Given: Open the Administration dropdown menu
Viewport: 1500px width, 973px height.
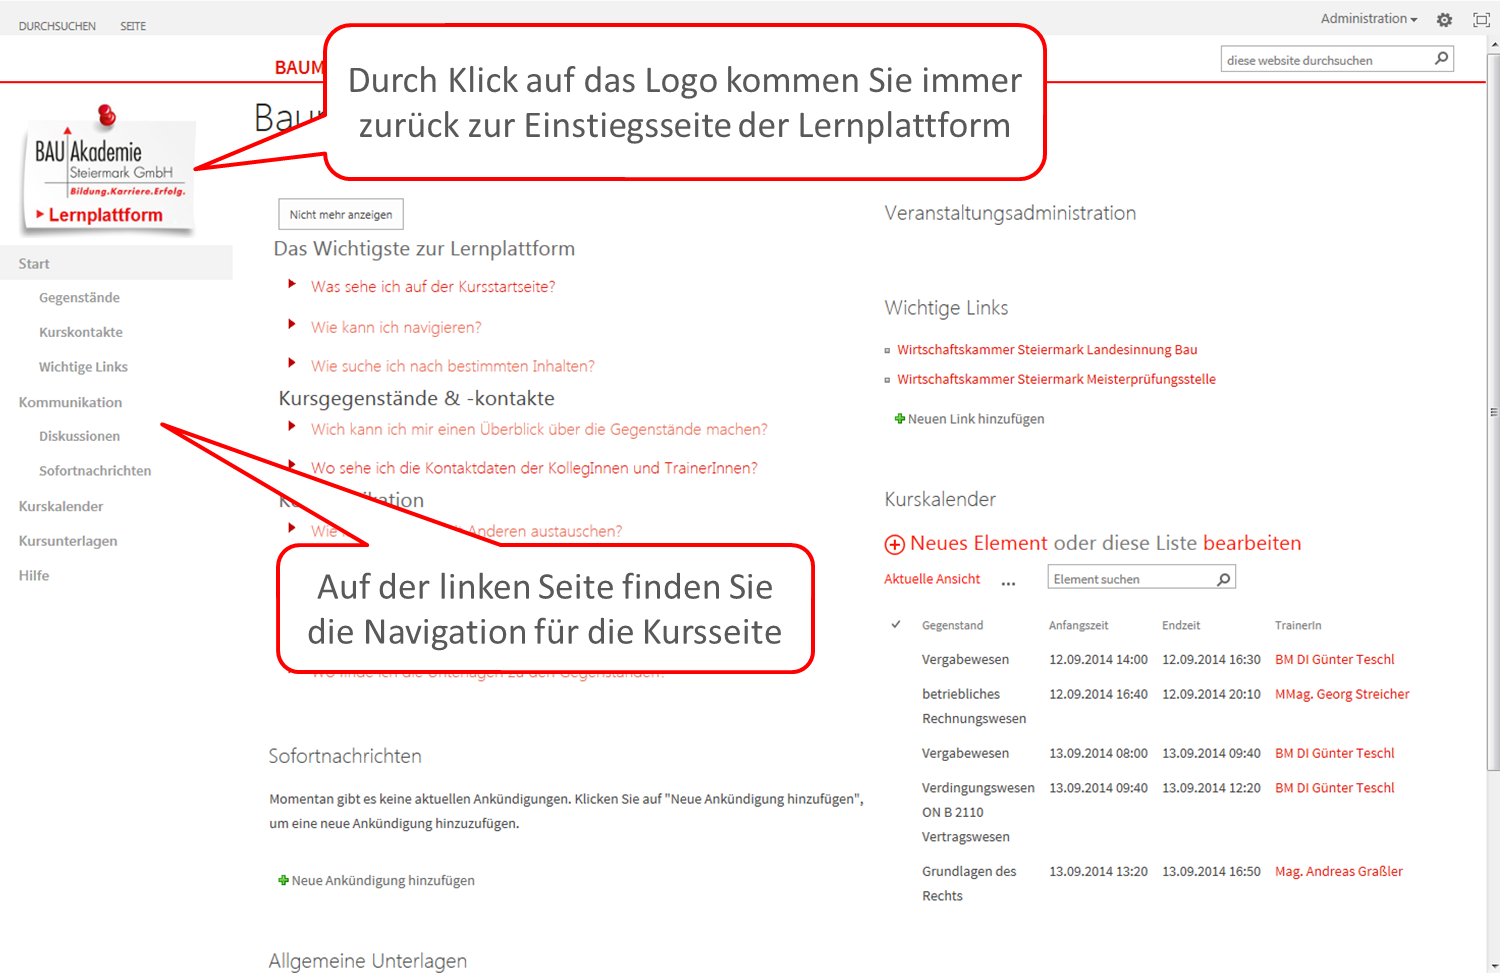Looking at the screenshot, I should click(1369, 19).
